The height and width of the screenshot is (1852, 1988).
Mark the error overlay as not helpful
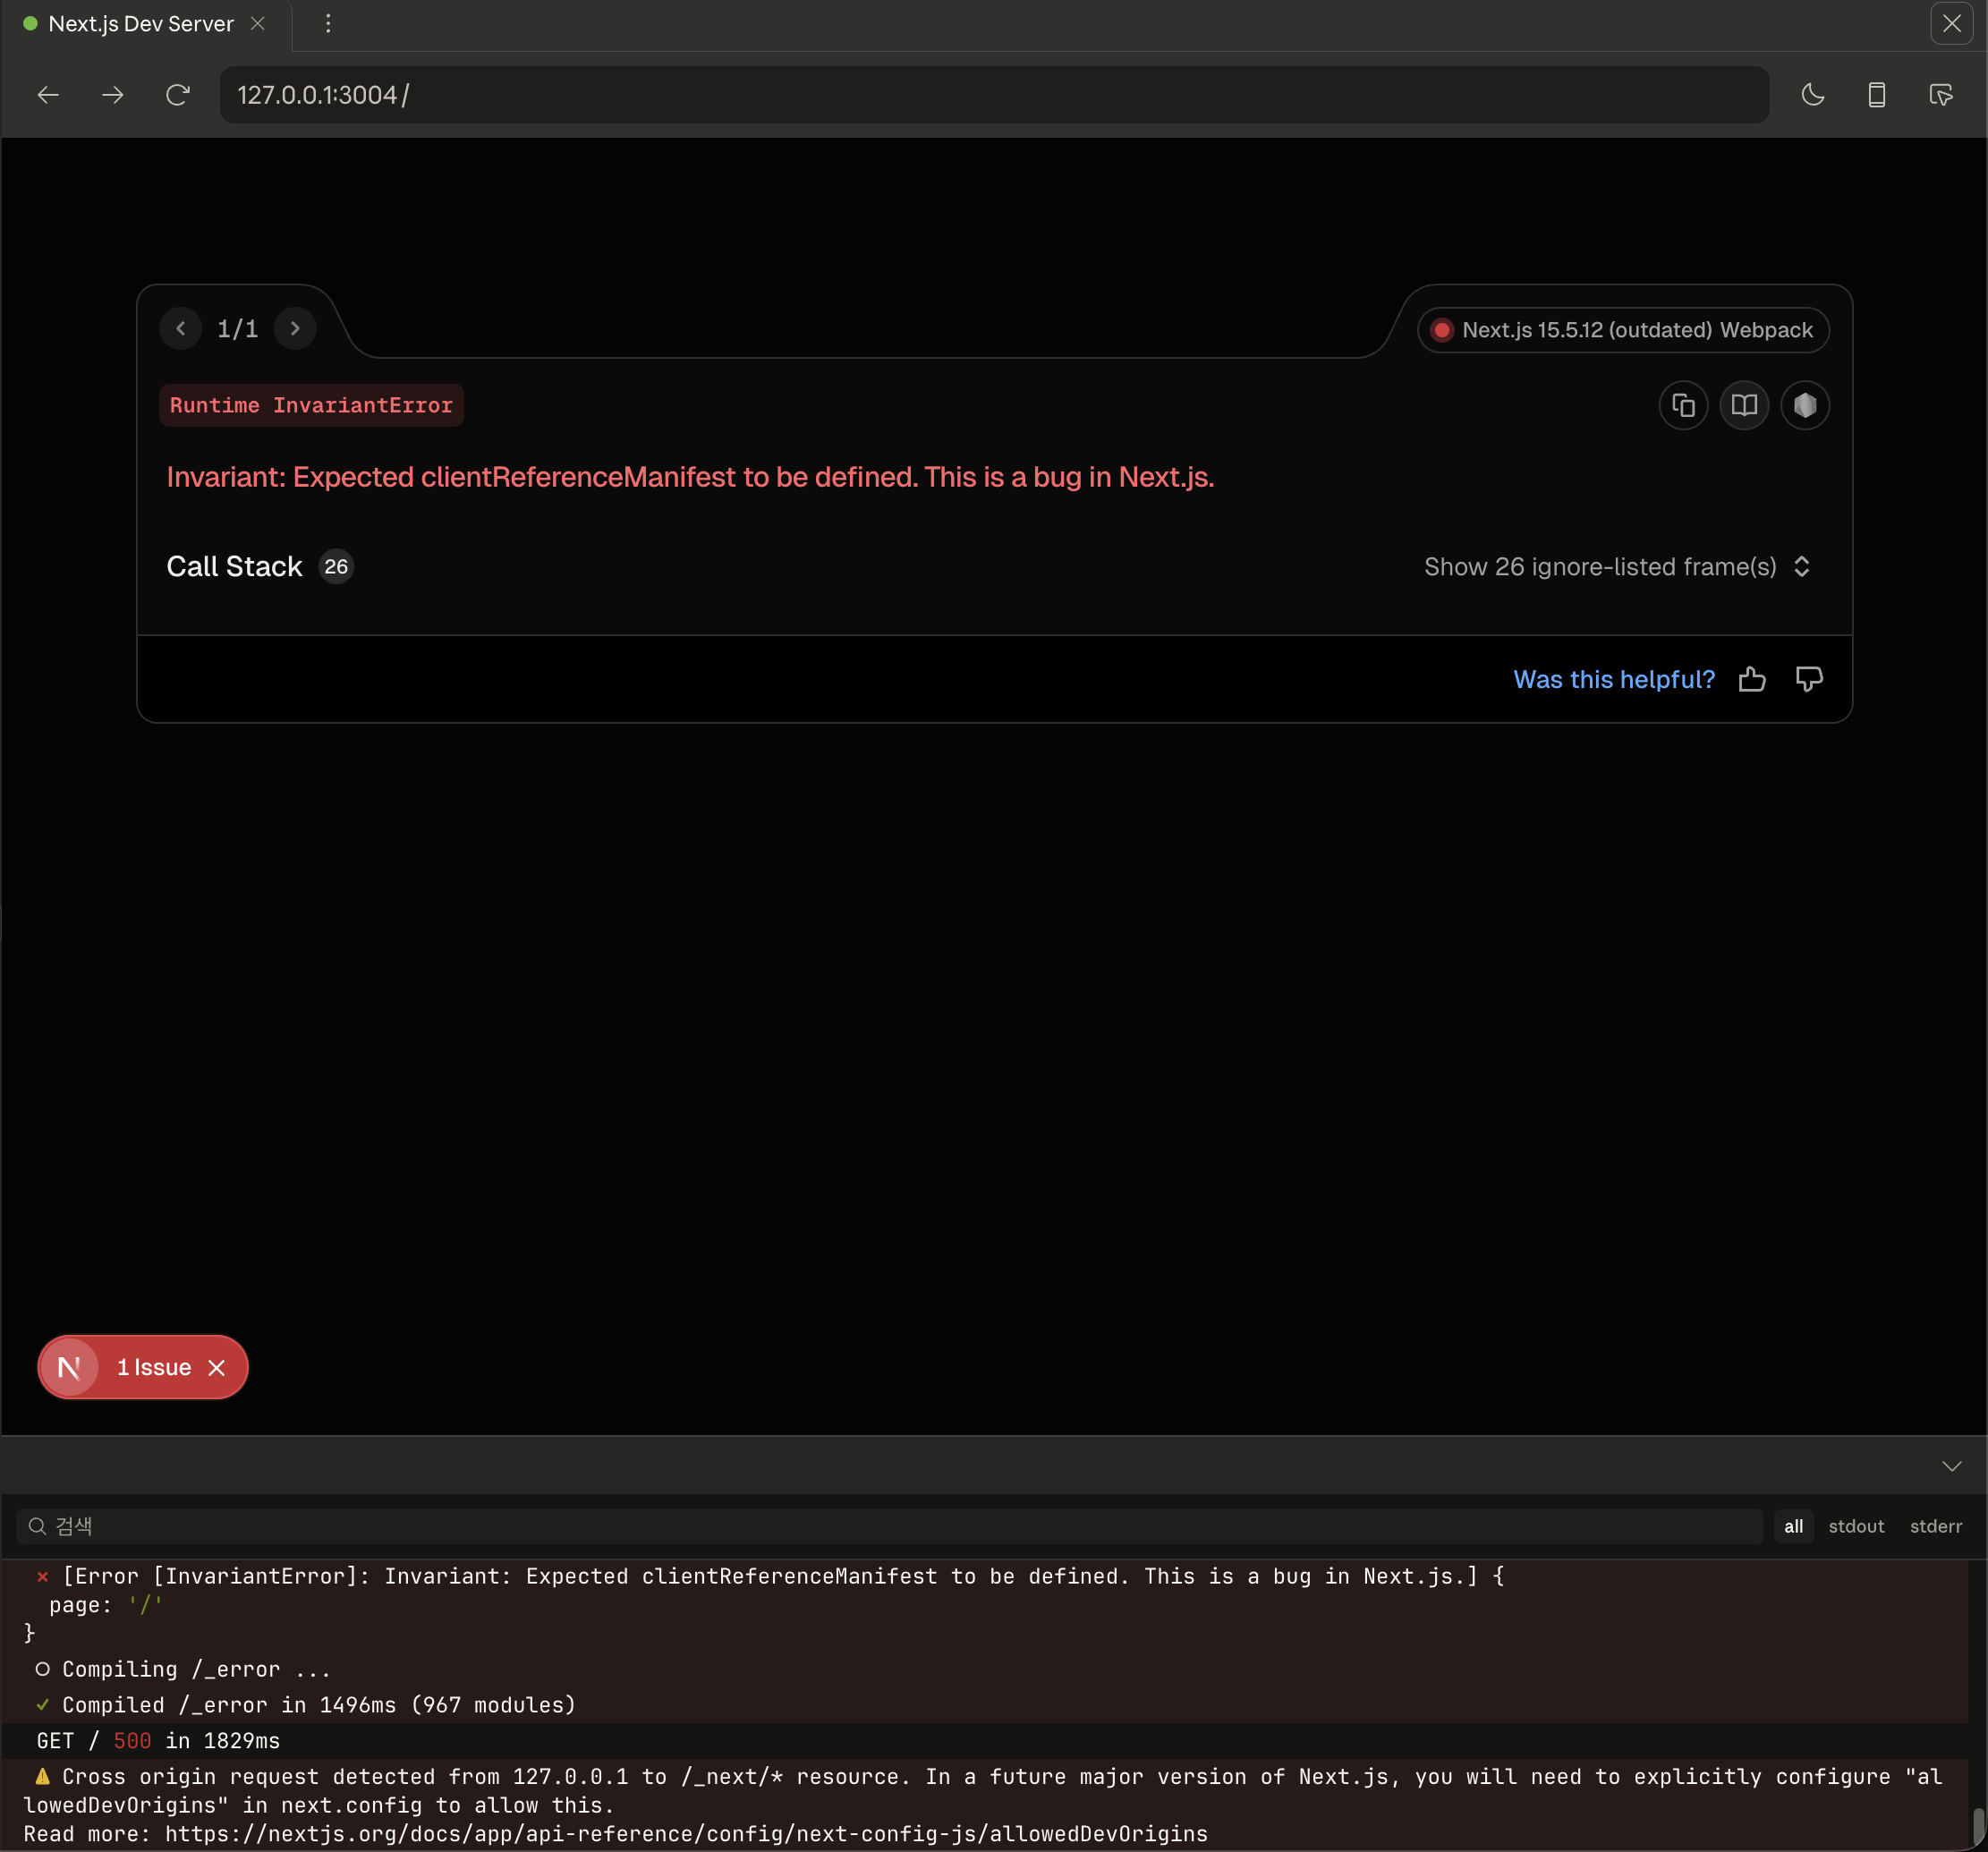[x=1809, y=679]
